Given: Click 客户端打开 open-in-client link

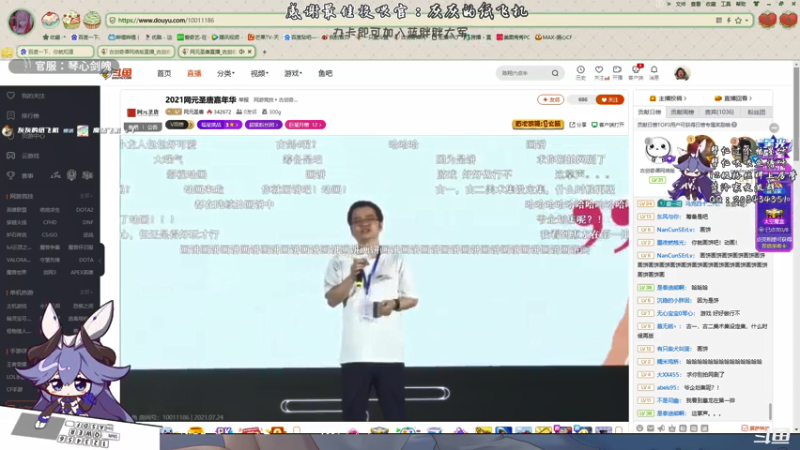Looking at the screenshot, I should point(608,124).
